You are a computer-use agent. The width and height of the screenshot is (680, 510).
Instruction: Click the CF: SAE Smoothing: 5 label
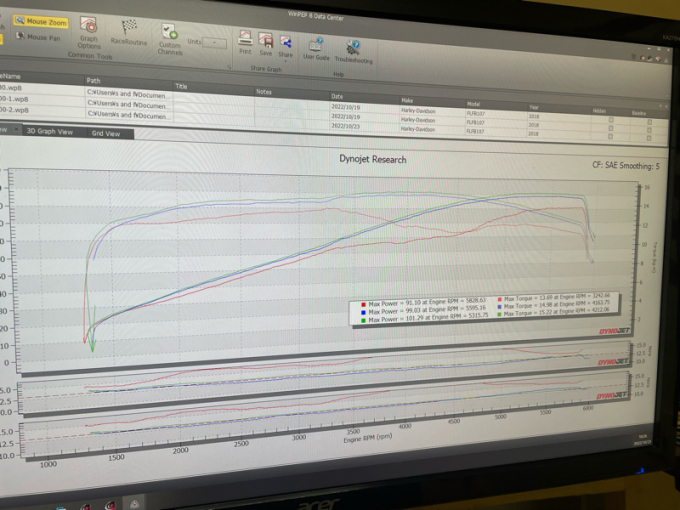point(625,165)
